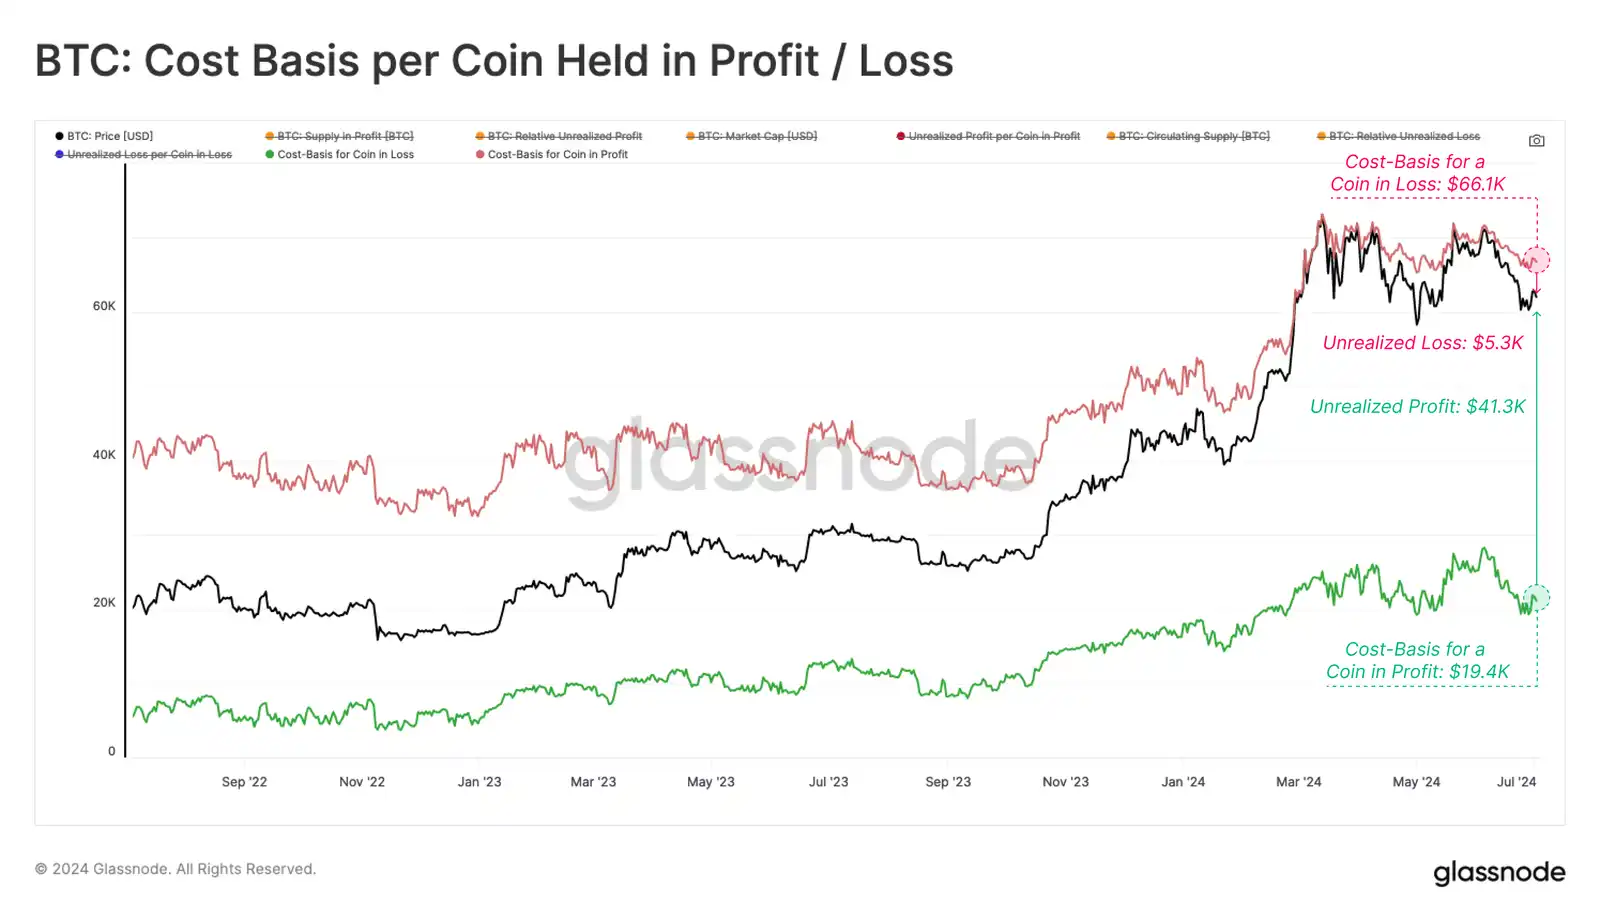Click the glassnode logo at bottom right

coord(1499,873)
